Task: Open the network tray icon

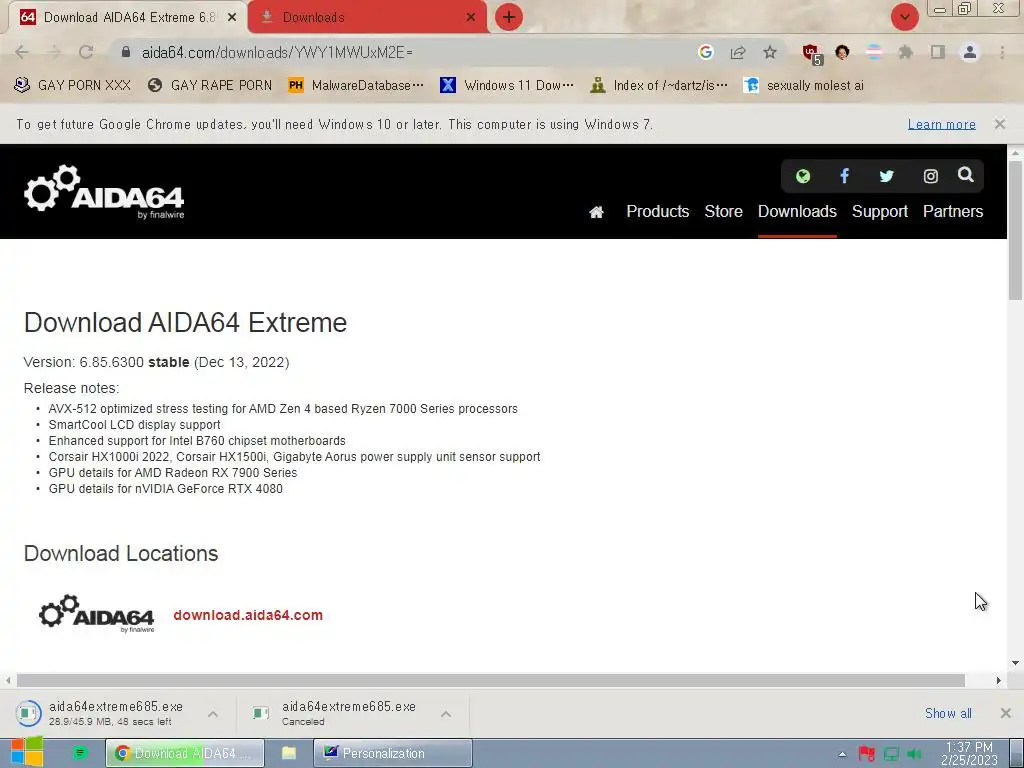Action: [x=891, y=754]
